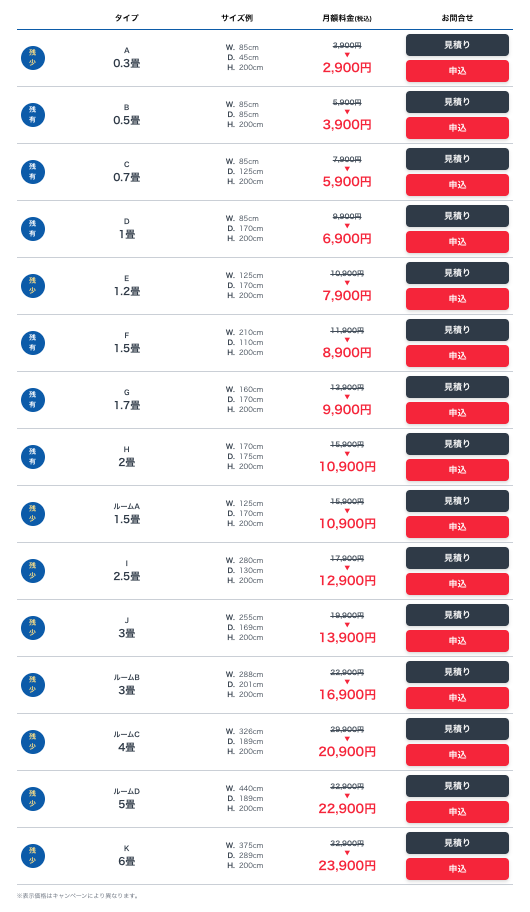Request 見積り for type F 1.5畳
This screenshot has width=530, height=912.
(457, 330)
